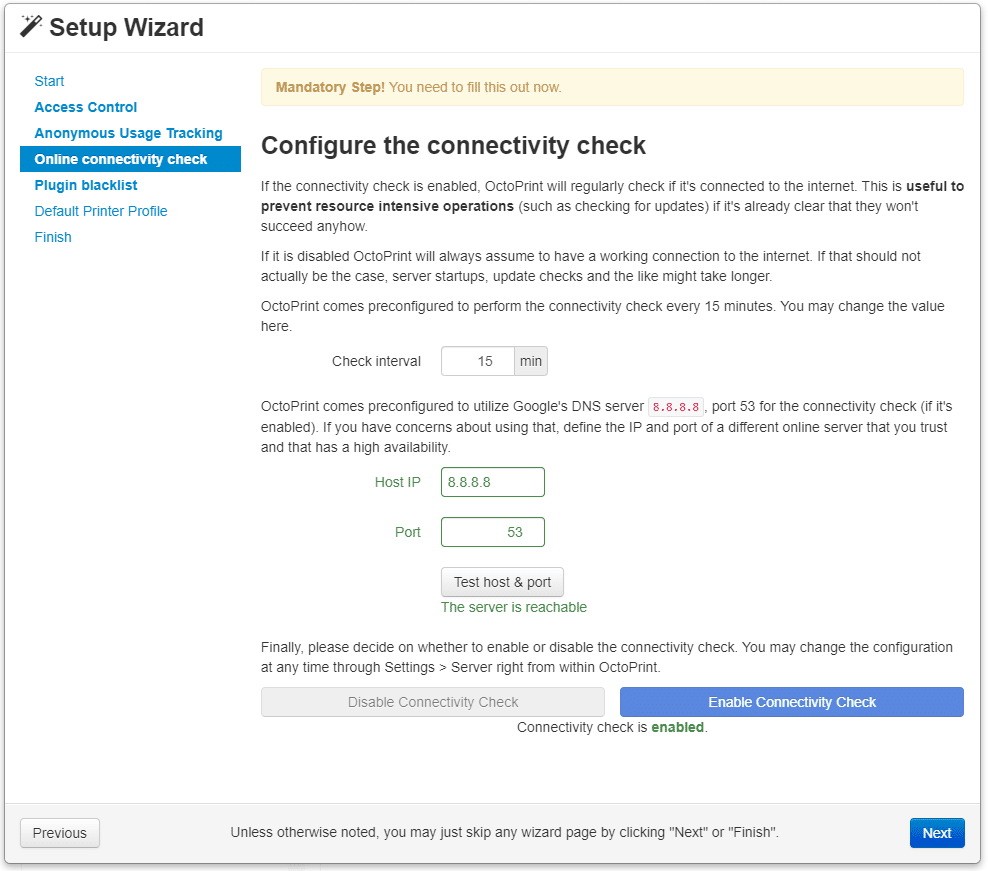
Task: Select the Online connectivity check step
Action: pyautogui.click(x=121, y=159)
